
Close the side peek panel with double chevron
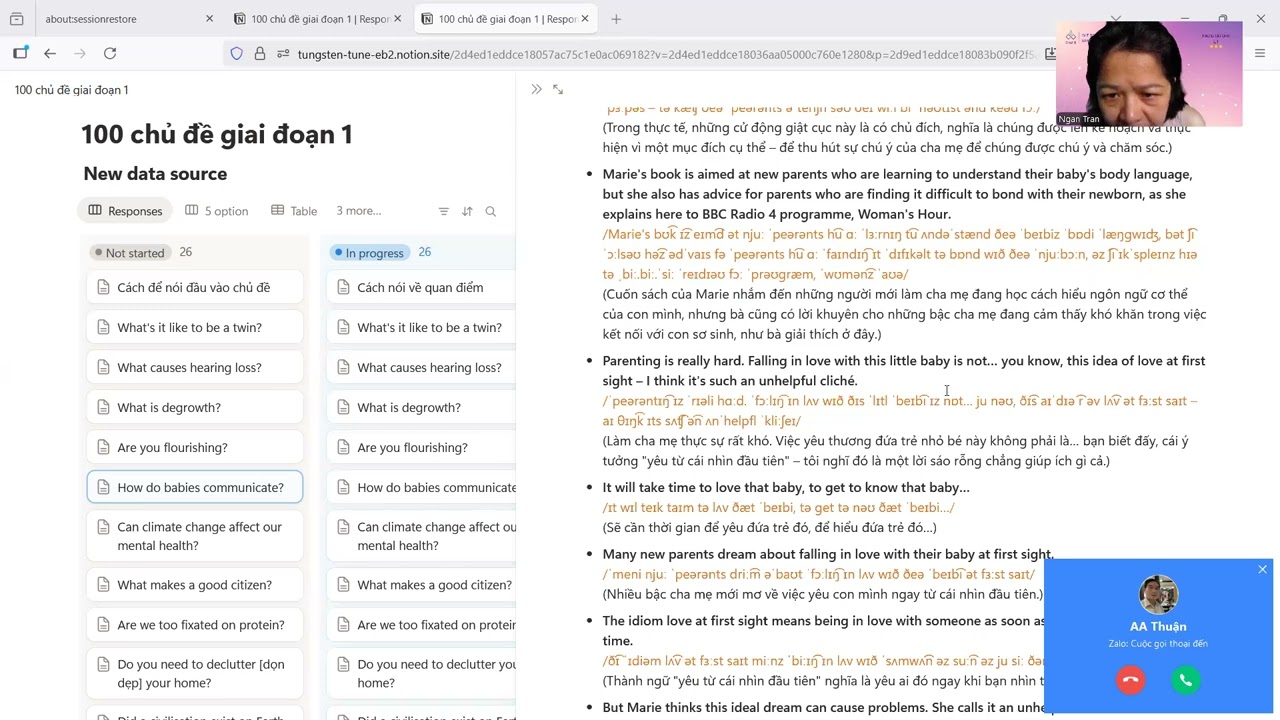click(x=536, y=89)
